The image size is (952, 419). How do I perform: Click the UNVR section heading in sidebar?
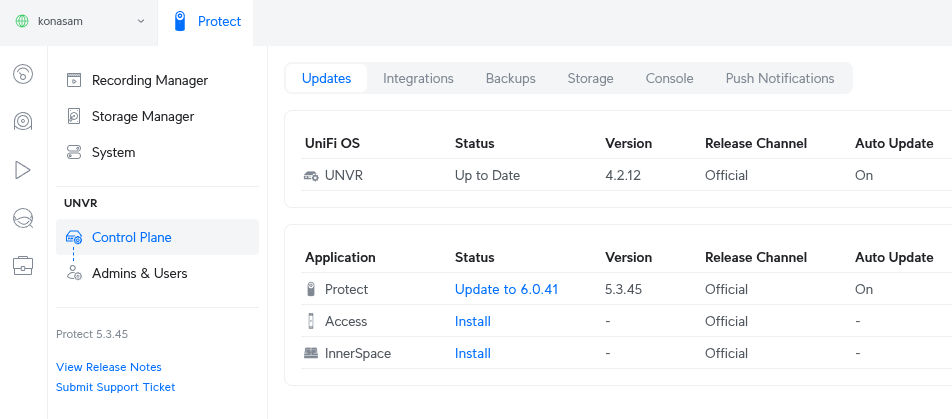[x=81, y=203]
